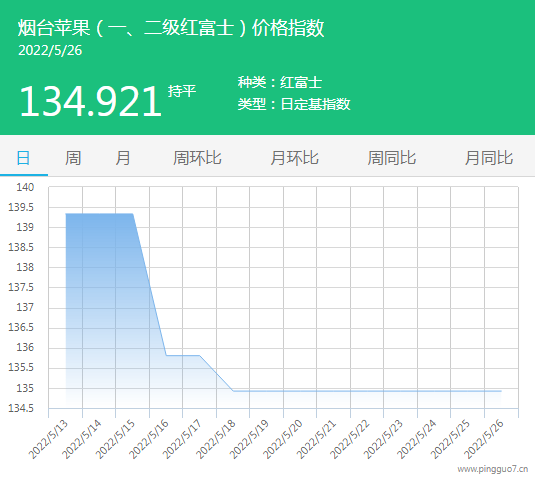Click the 烟台苹果 price index title

click(x=171, y=28)
